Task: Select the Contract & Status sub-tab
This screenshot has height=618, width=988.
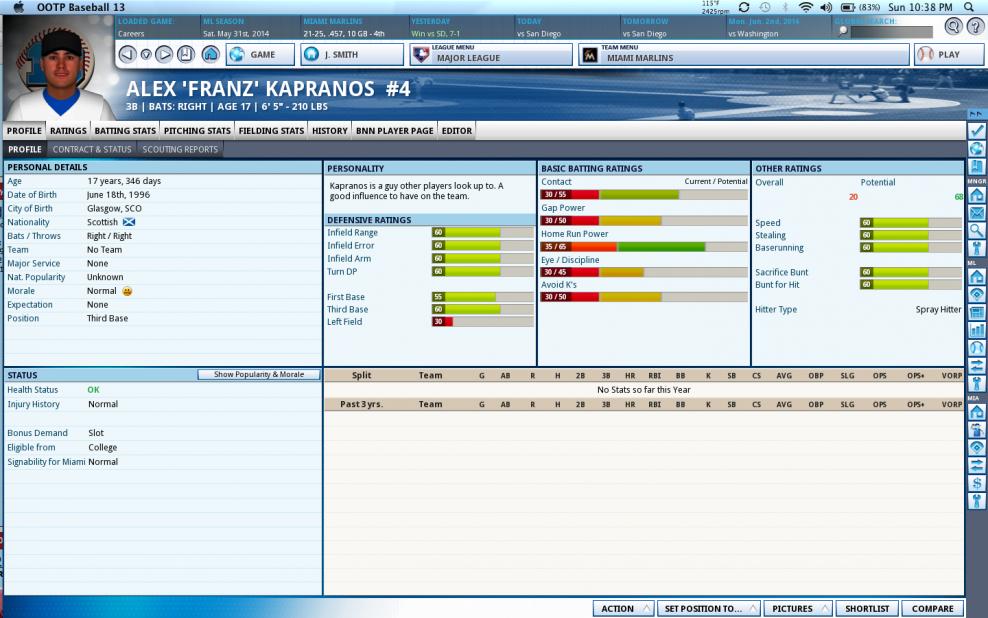Action: [92, 149]
